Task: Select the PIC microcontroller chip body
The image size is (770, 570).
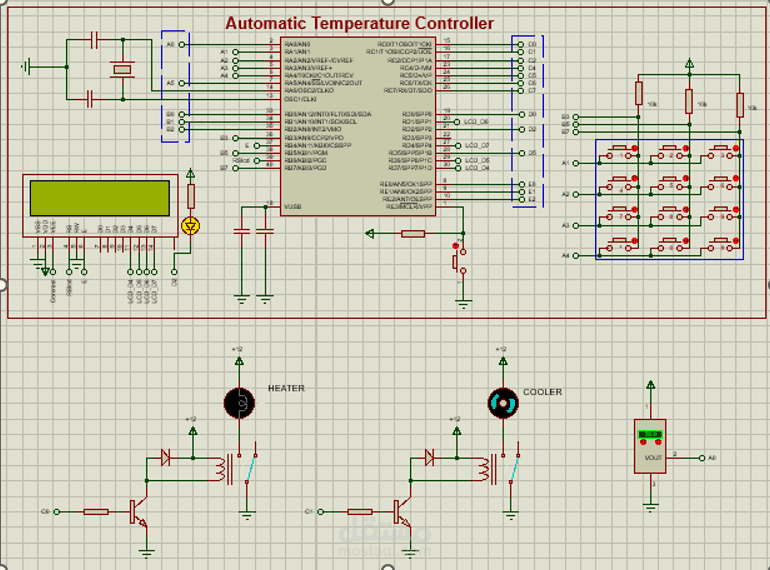Action: pos(358,126)
